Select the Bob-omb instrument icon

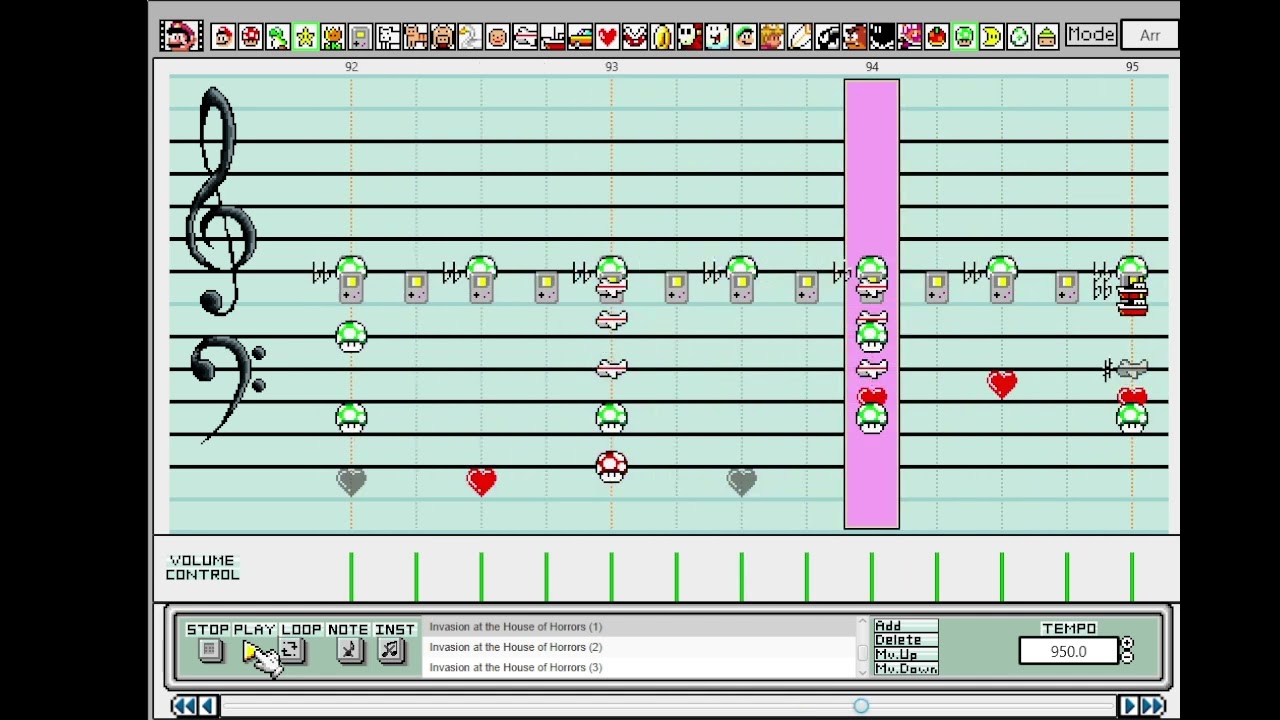tap(882, 37)
